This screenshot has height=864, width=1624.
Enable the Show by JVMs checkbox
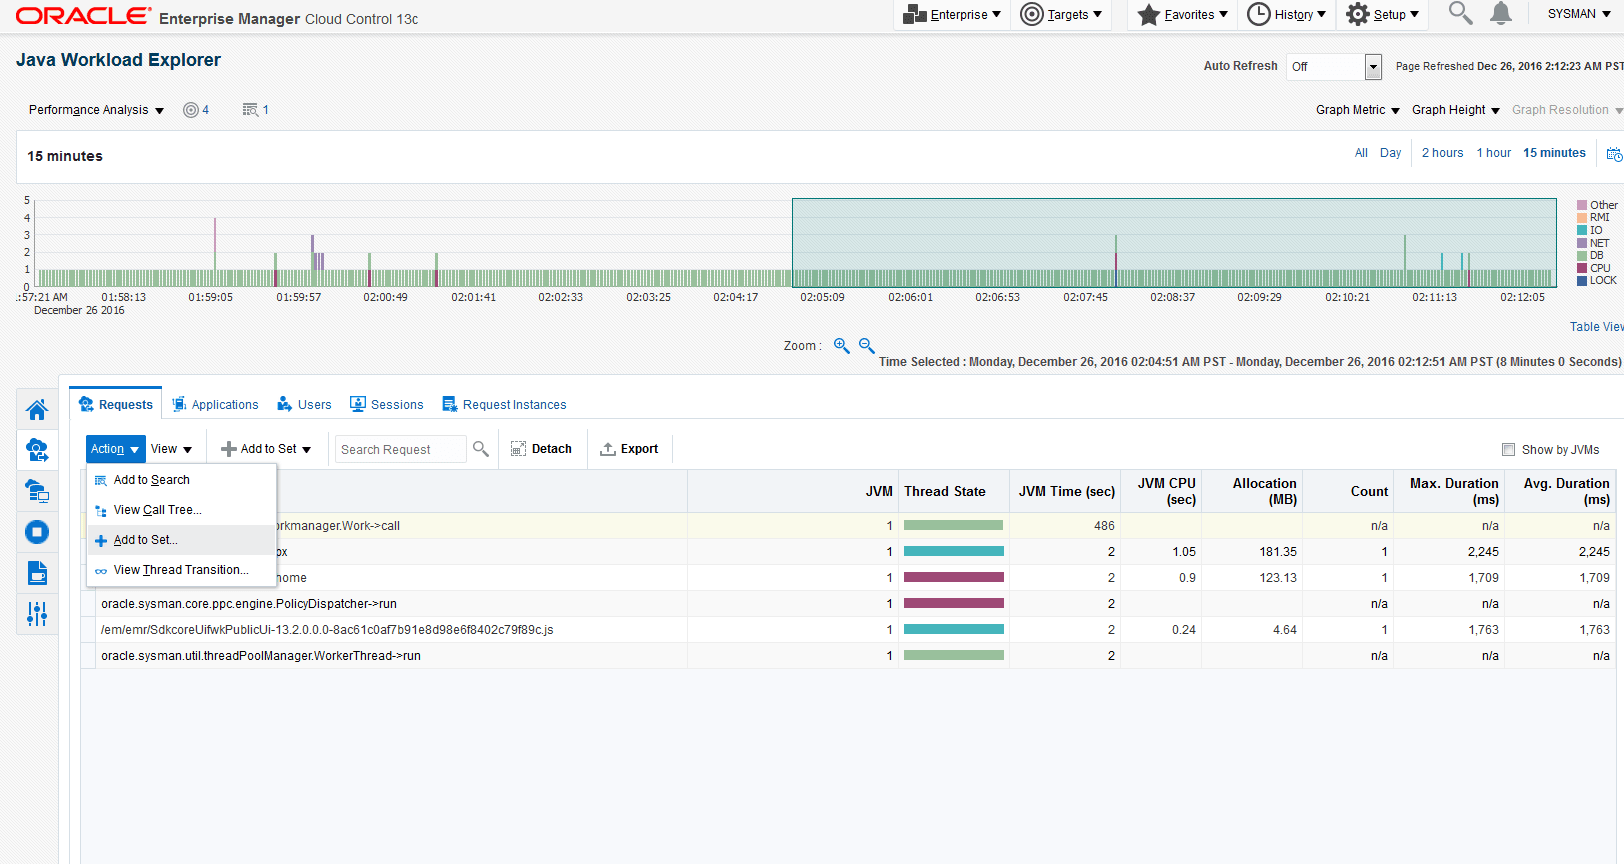(1508, 450)
